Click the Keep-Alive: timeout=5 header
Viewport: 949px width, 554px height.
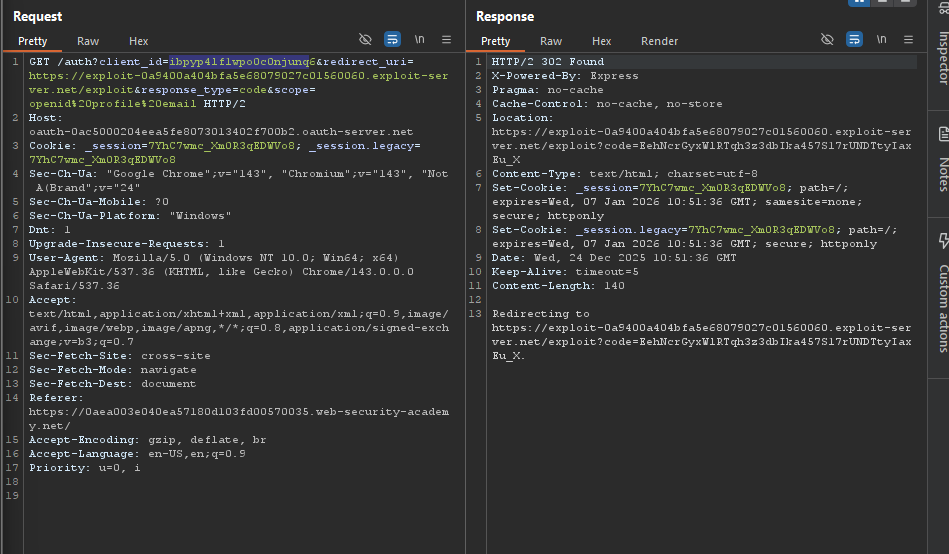pyautogui.click(x=565, y=272)
